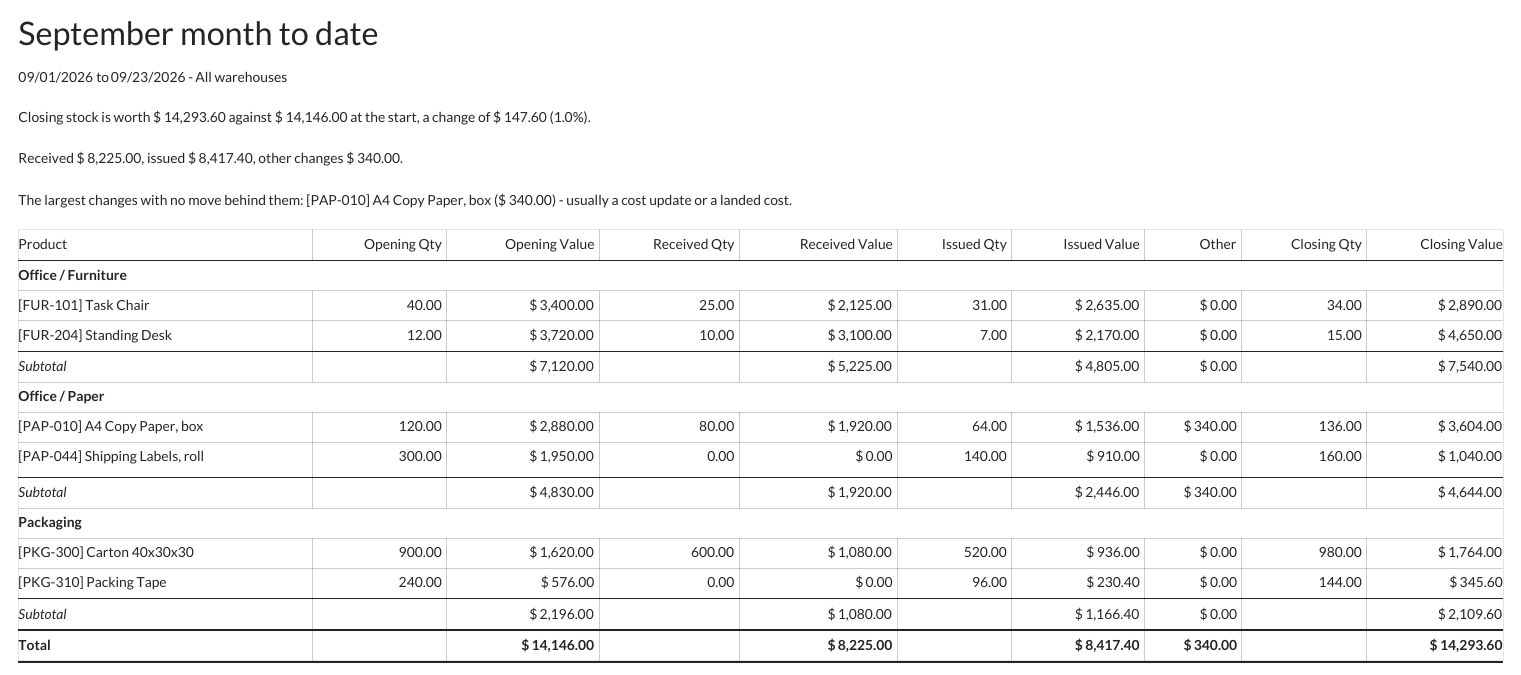Click Standing Desk closing value $ 4,650.00
Screen dimensions: 1521x675
(1469, 335)
